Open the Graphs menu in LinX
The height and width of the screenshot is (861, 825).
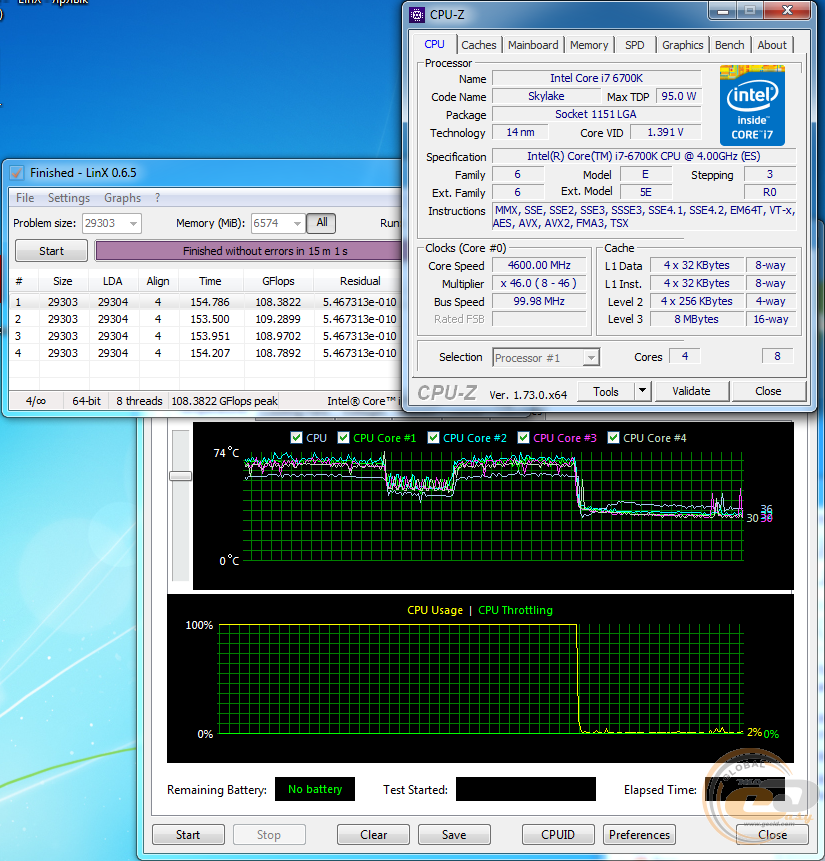[x=122, y=198]
